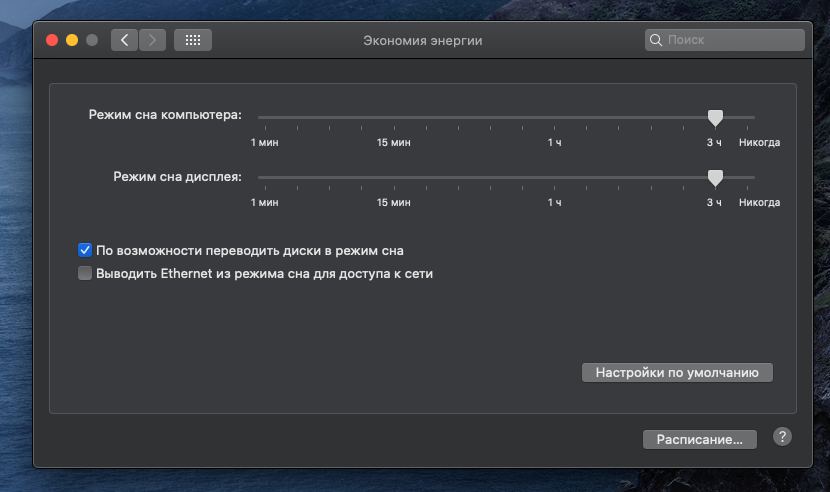This screenshot has height=492, width=830.
Task: Click '15 мин' label under display sleep slider
Action: (x=393, y=202)
